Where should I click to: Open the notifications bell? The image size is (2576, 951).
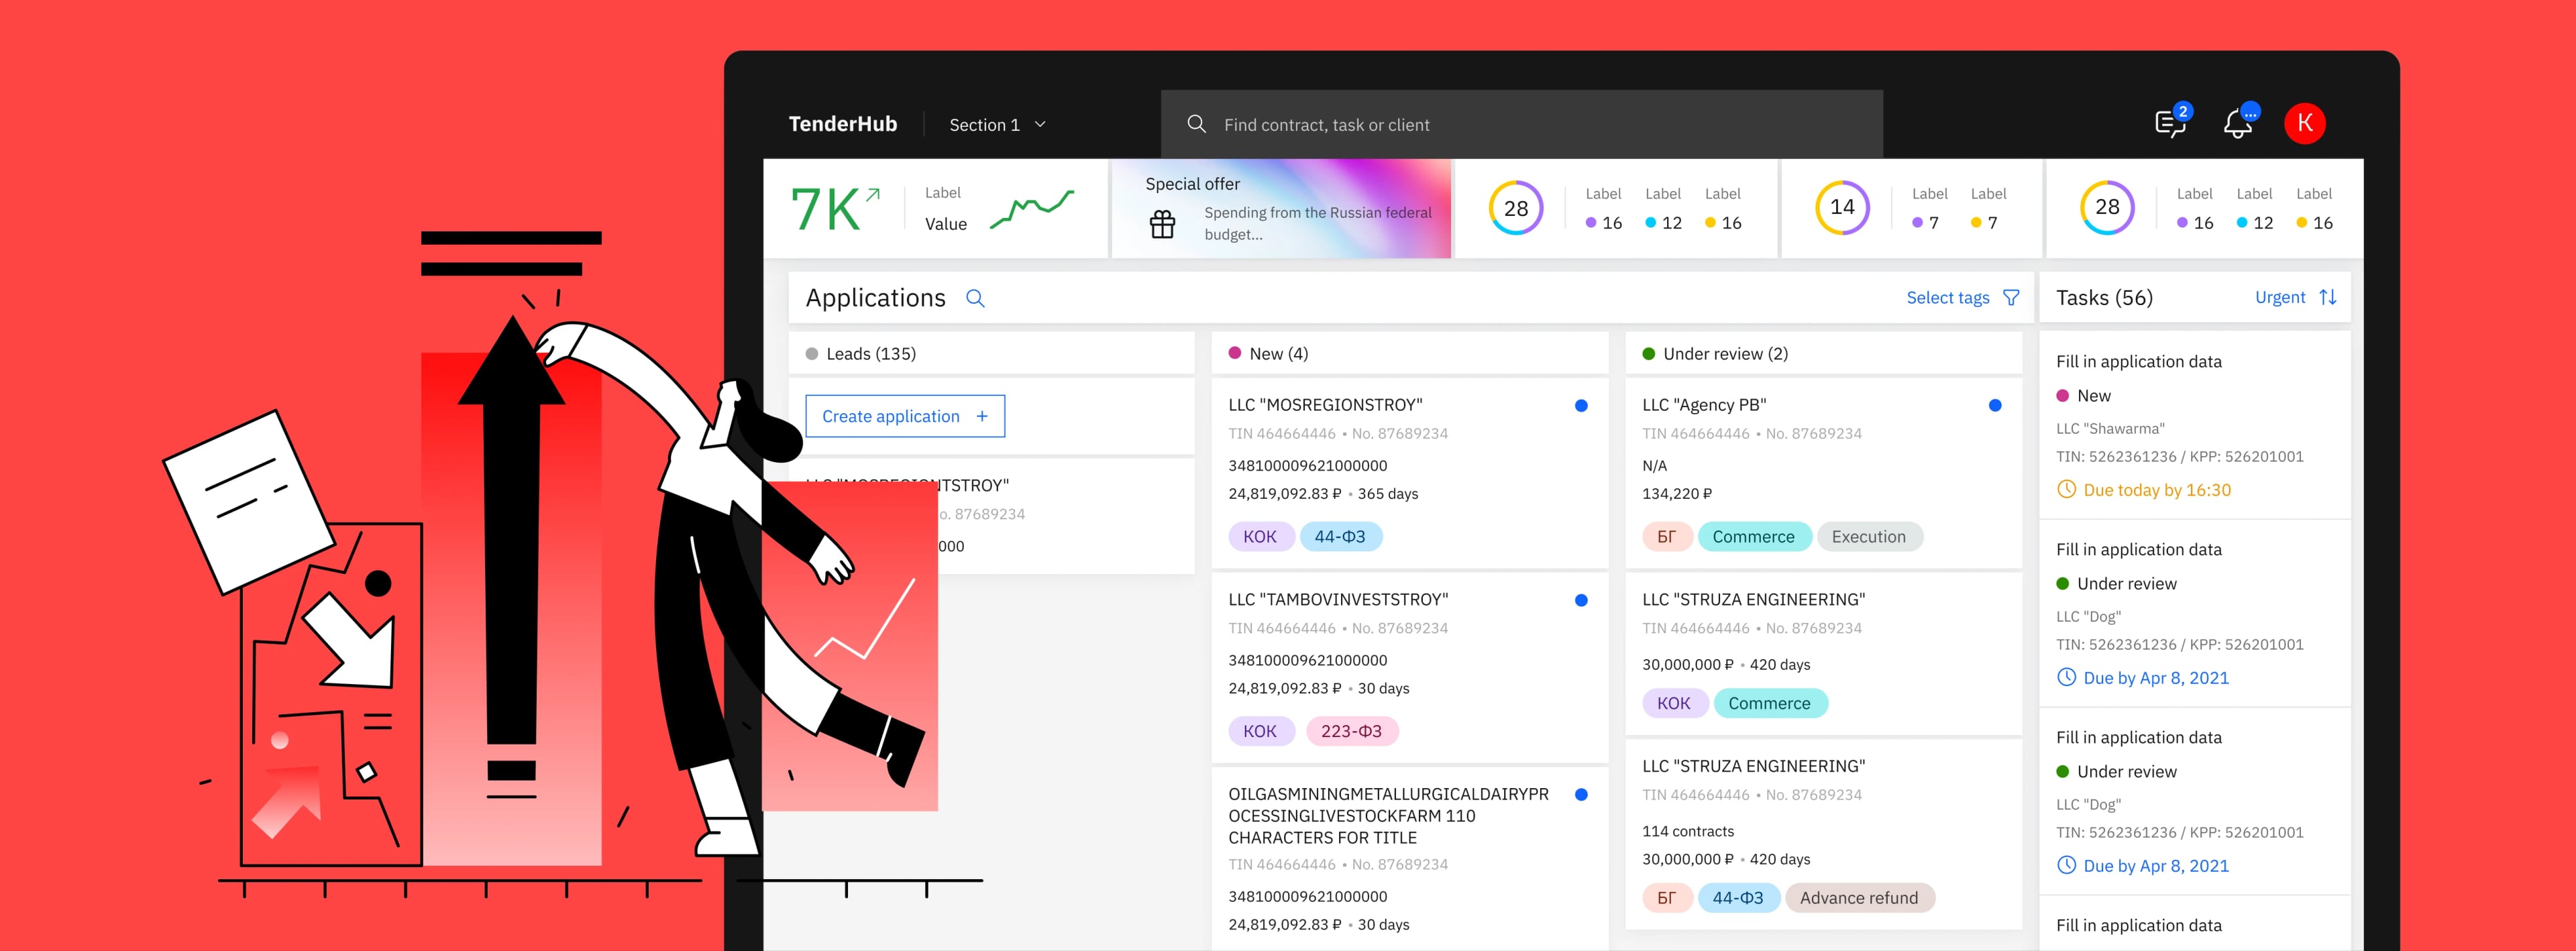click(x=2237, y=123)
